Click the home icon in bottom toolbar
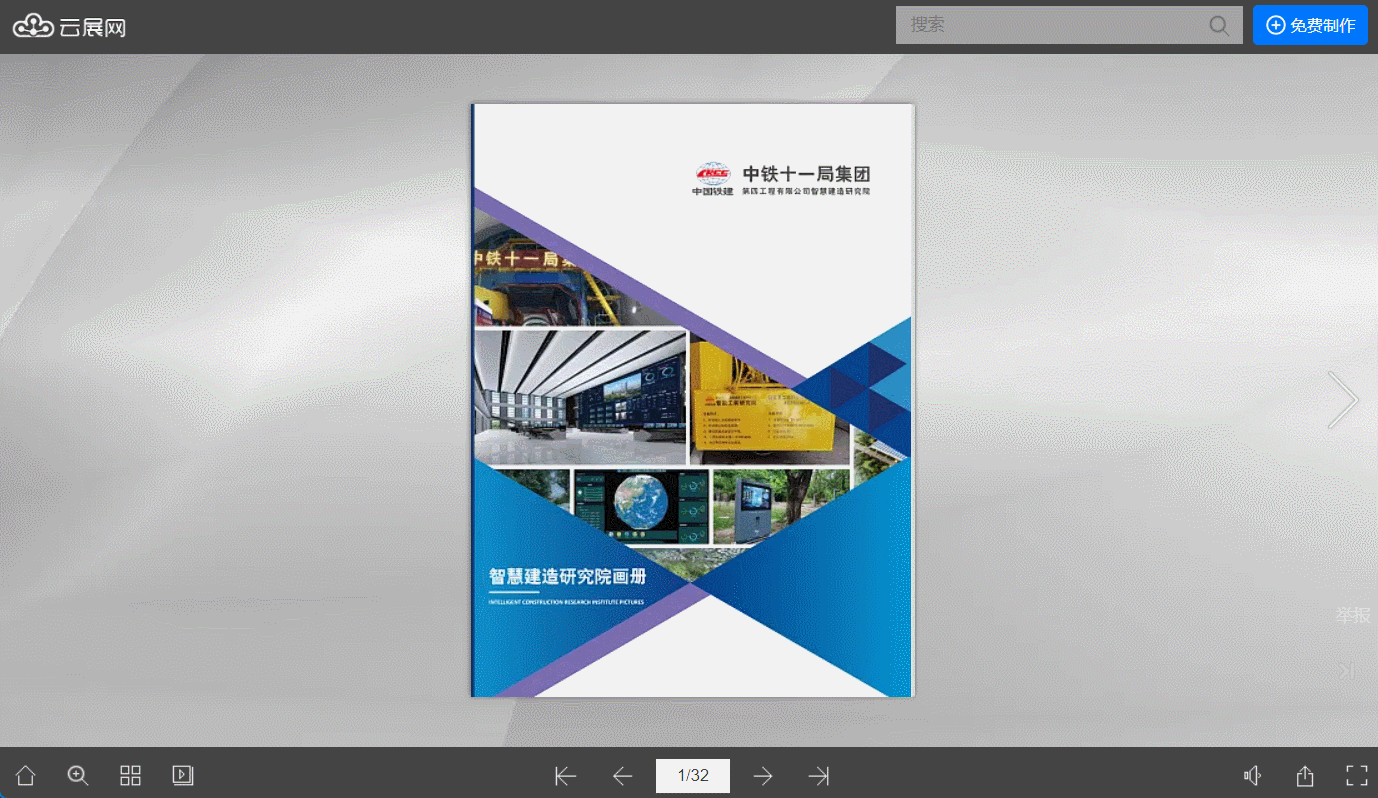 (x=25, y=775)
